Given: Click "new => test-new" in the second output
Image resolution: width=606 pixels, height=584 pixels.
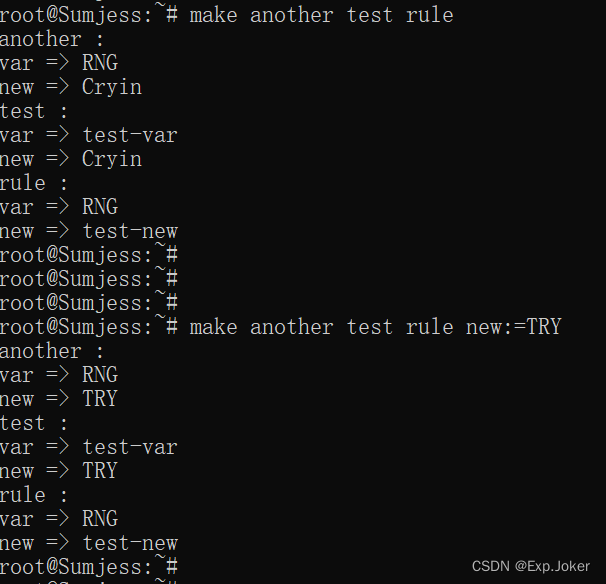Looking at the screenshot, I should [x=89, y=543].
